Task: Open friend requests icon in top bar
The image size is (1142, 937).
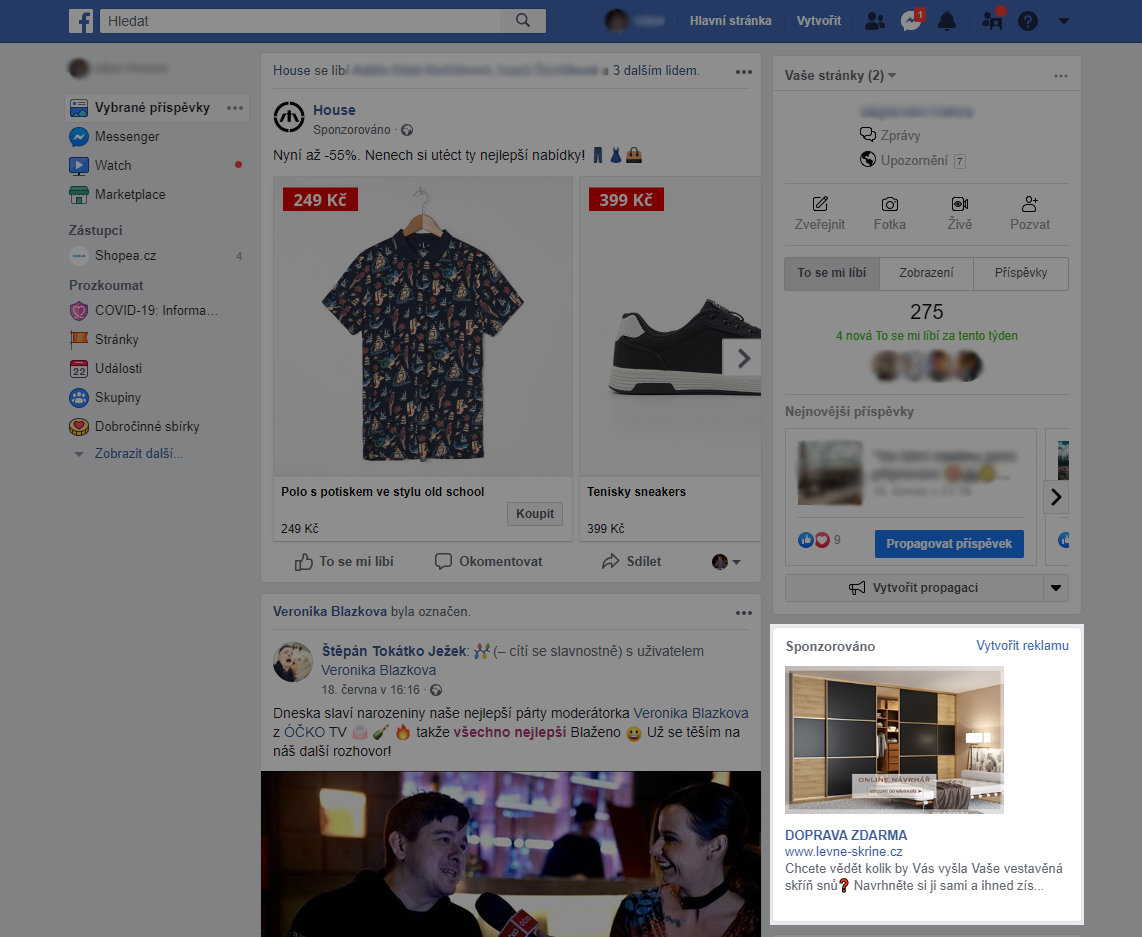Action: point(875,21)
